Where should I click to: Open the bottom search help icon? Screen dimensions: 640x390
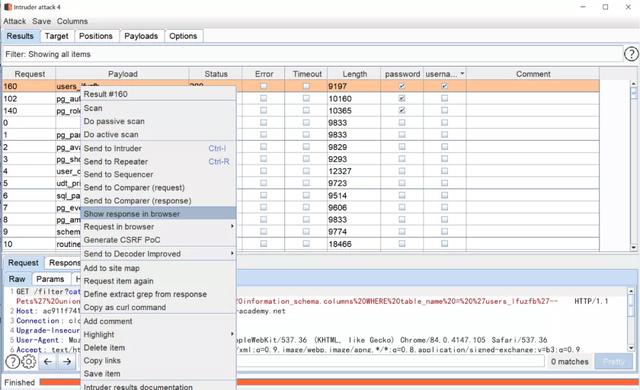click(12, 361)
